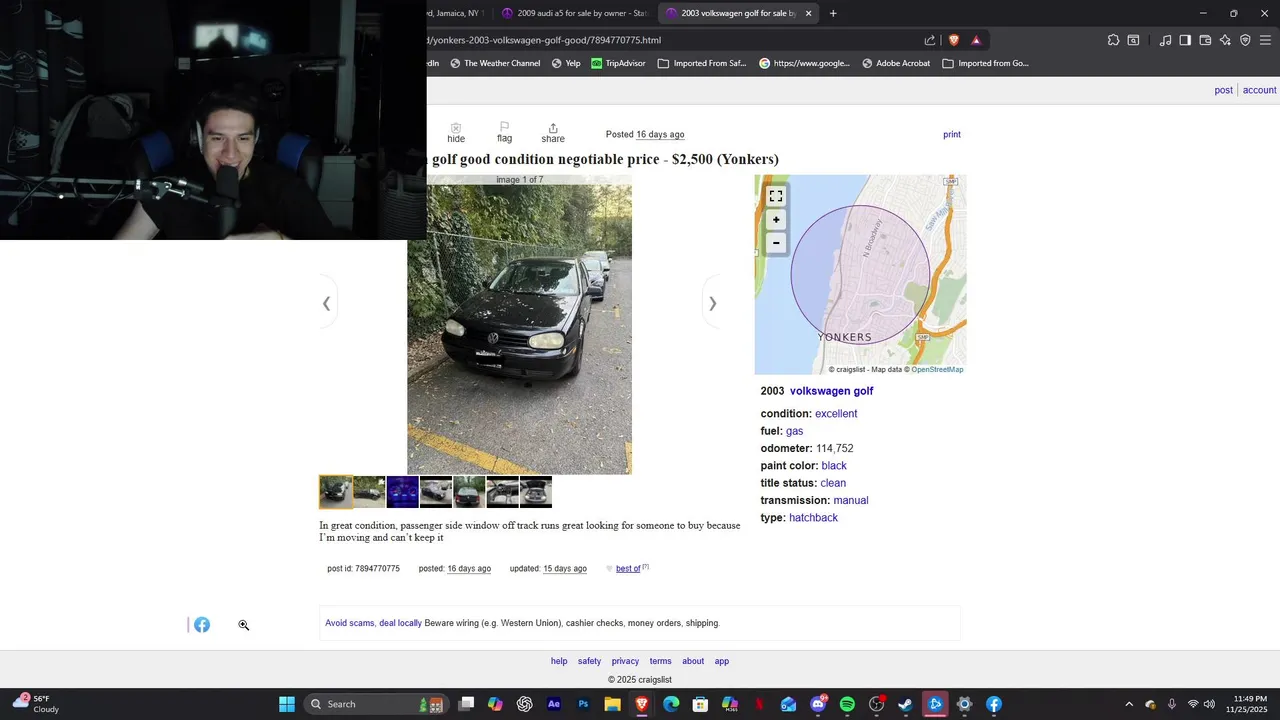Click the best of link
The width and height of the screenshot is (1280, 720).
[x=628, y=569]
